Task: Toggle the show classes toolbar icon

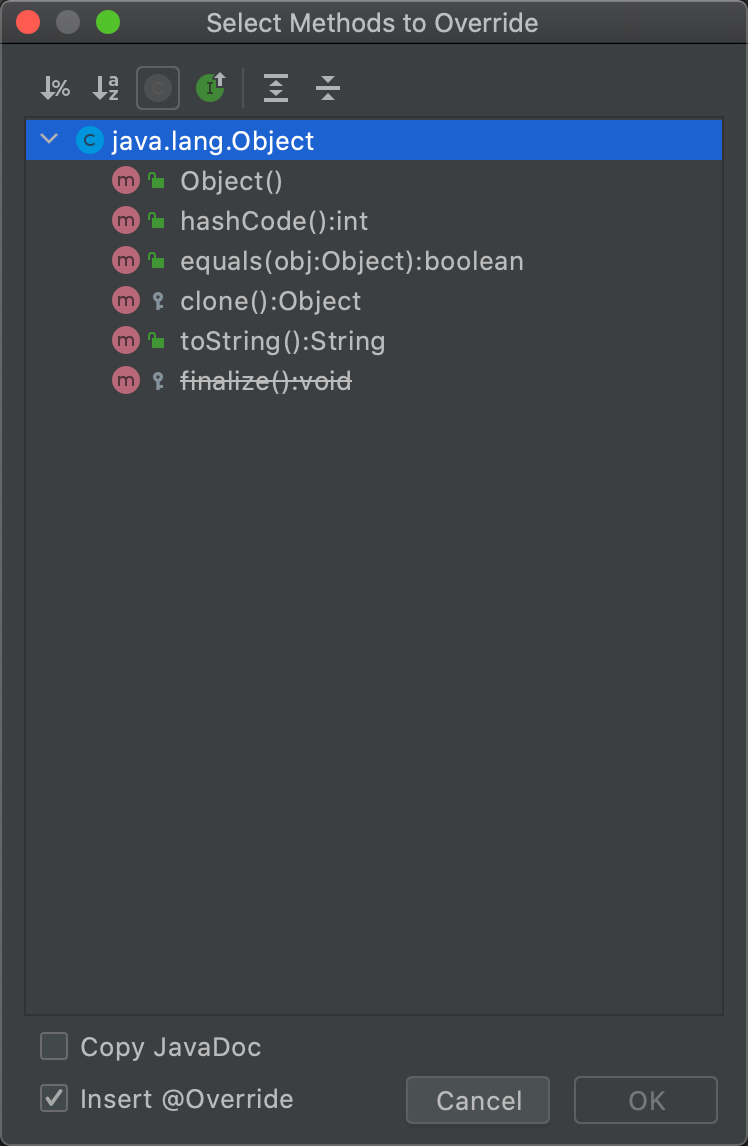Action: click(158, 89)
